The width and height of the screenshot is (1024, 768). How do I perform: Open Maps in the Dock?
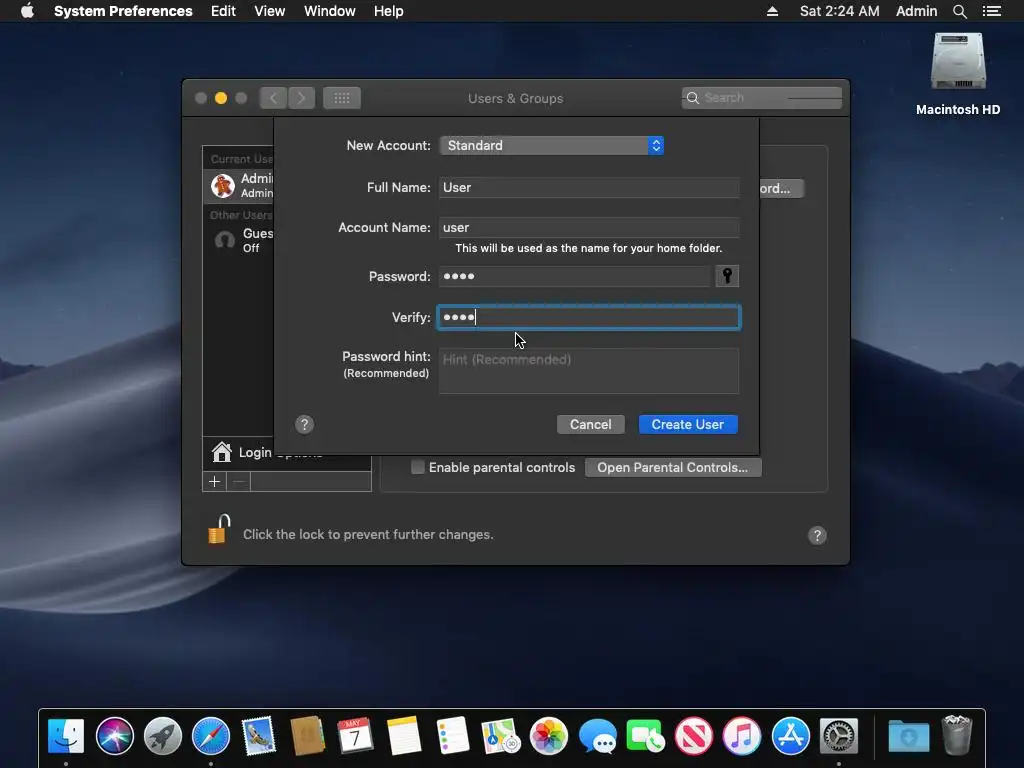[500, 736]
